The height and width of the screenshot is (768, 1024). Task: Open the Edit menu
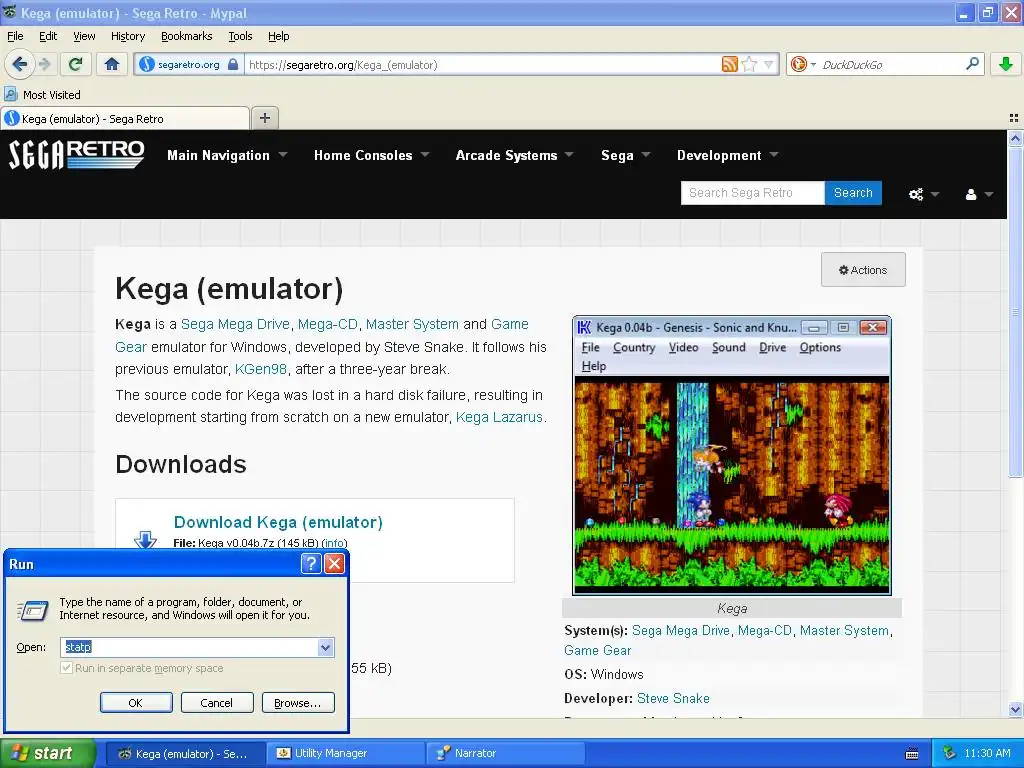click(x=48, y=36)
